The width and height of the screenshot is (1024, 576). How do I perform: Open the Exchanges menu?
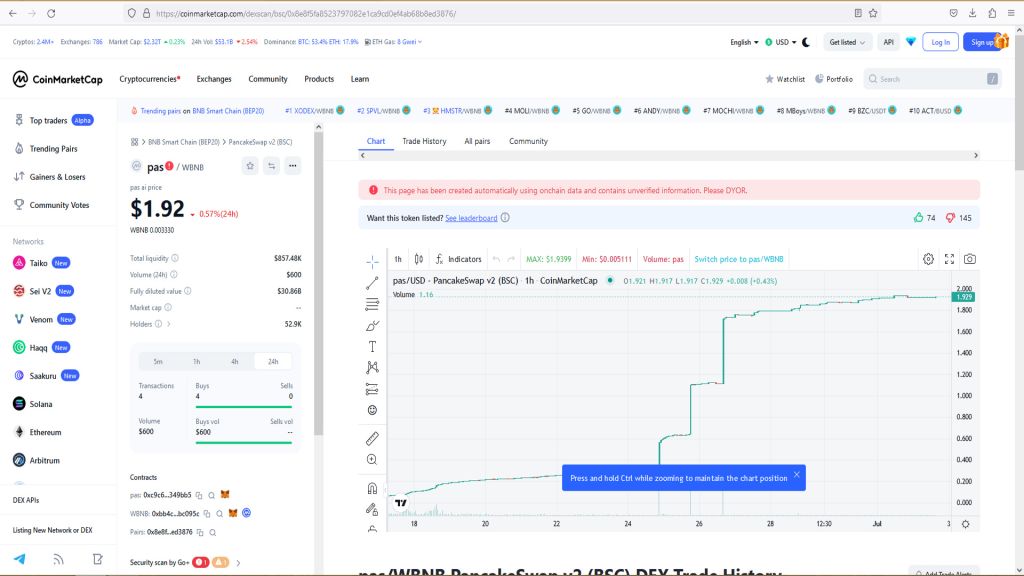click(x=214, y=79)
